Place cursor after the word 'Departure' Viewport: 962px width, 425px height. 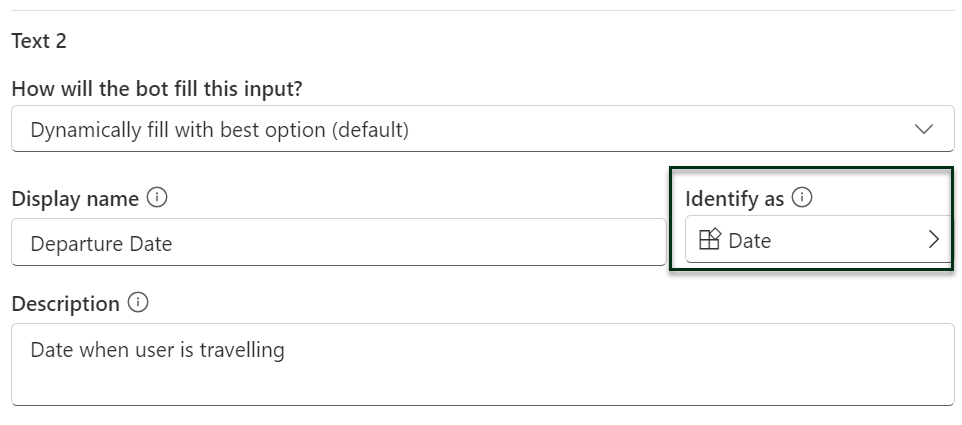[x=125, y=245]
